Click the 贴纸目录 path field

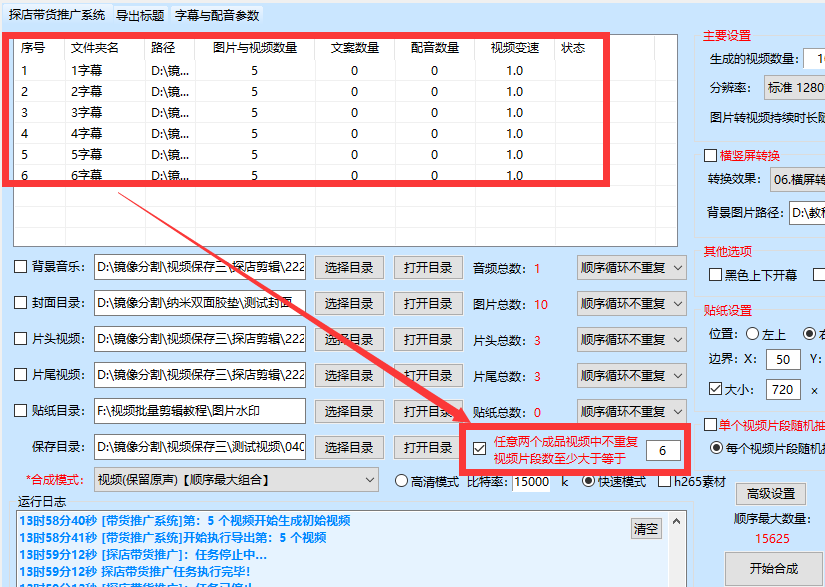[x=200, y=411]
